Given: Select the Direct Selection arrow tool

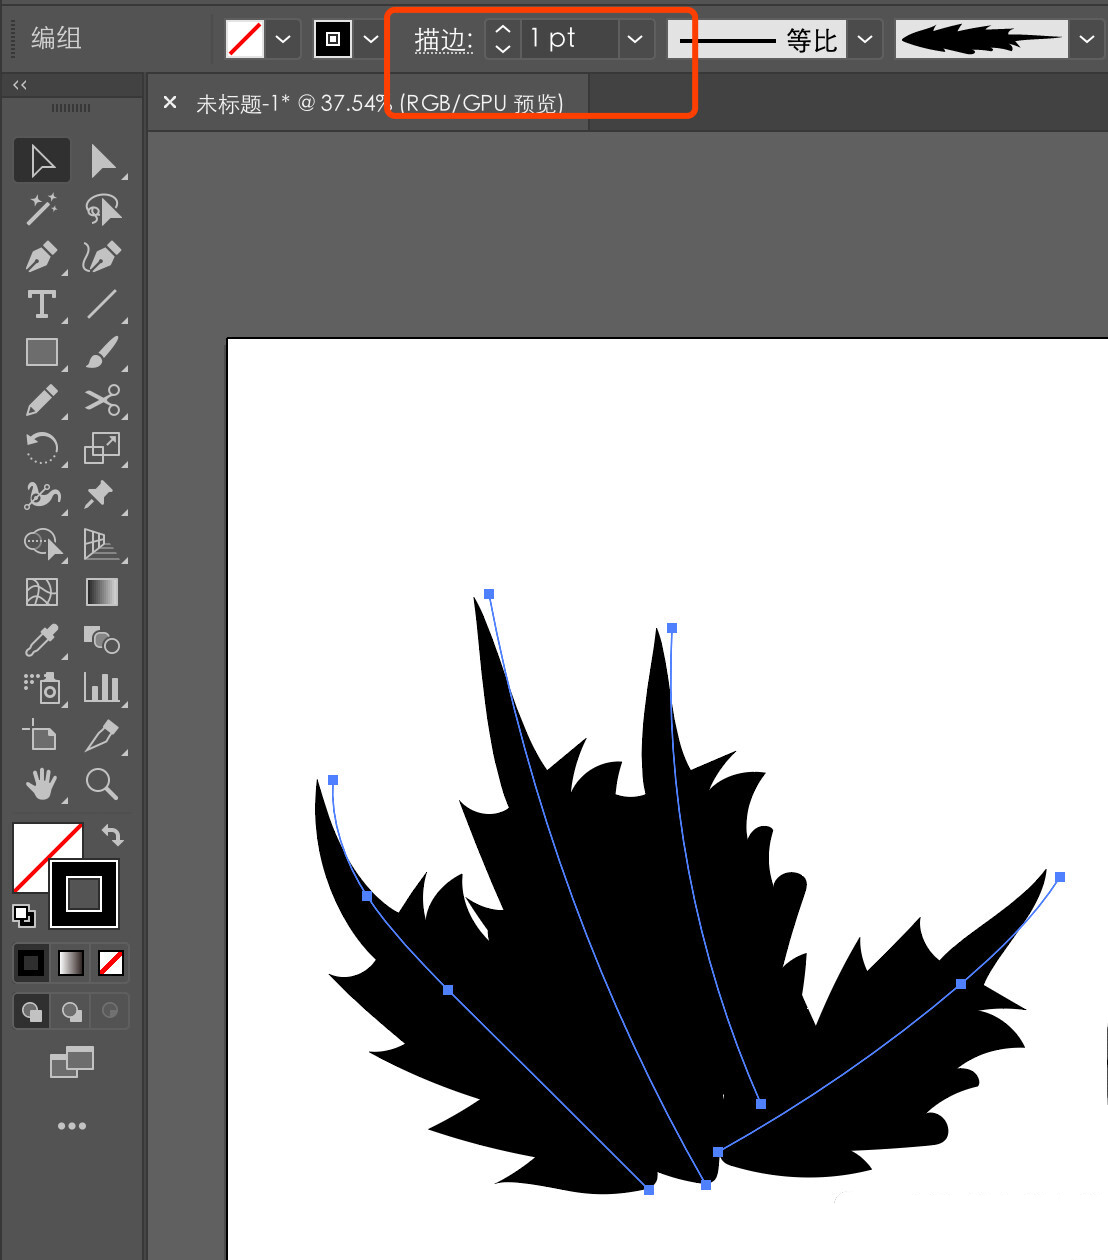Looking at the screenshot, I should 102,161.
